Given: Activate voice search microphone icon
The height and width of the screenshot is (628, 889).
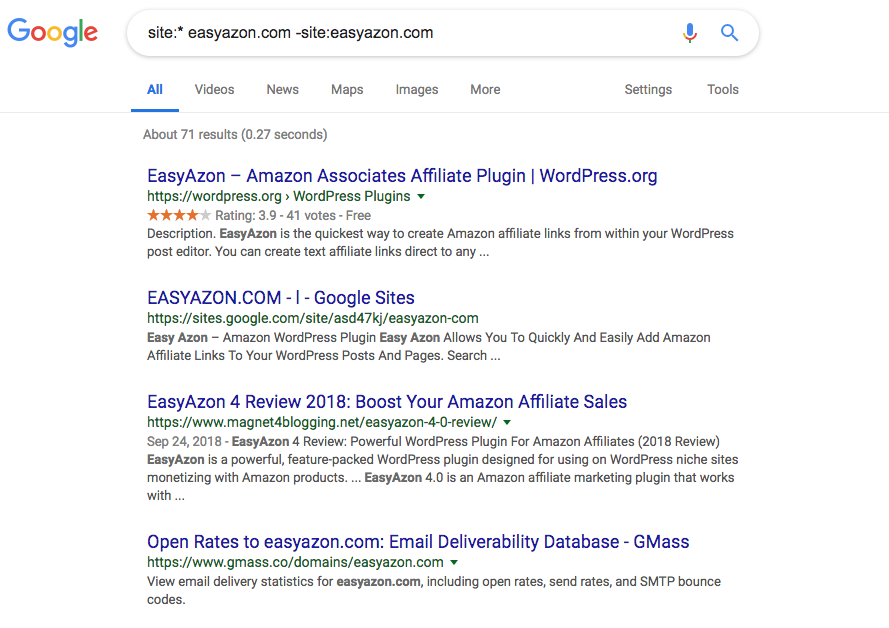Looking at the screenshot, I should click(x=689, y=33).
